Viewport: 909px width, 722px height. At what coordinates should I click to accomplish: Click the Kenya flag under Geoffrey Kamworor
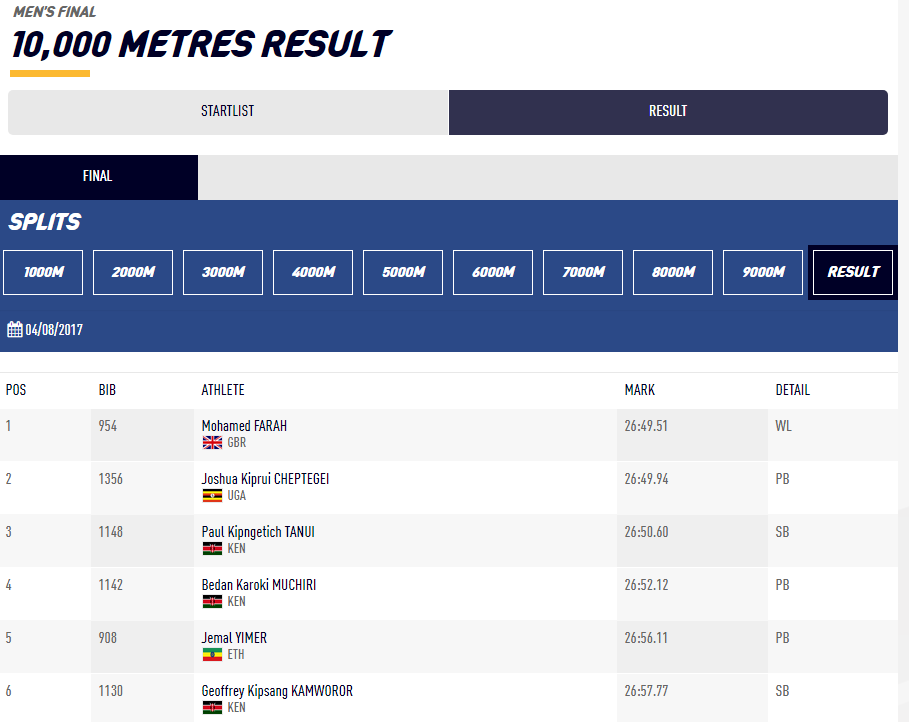pos(212,708)
